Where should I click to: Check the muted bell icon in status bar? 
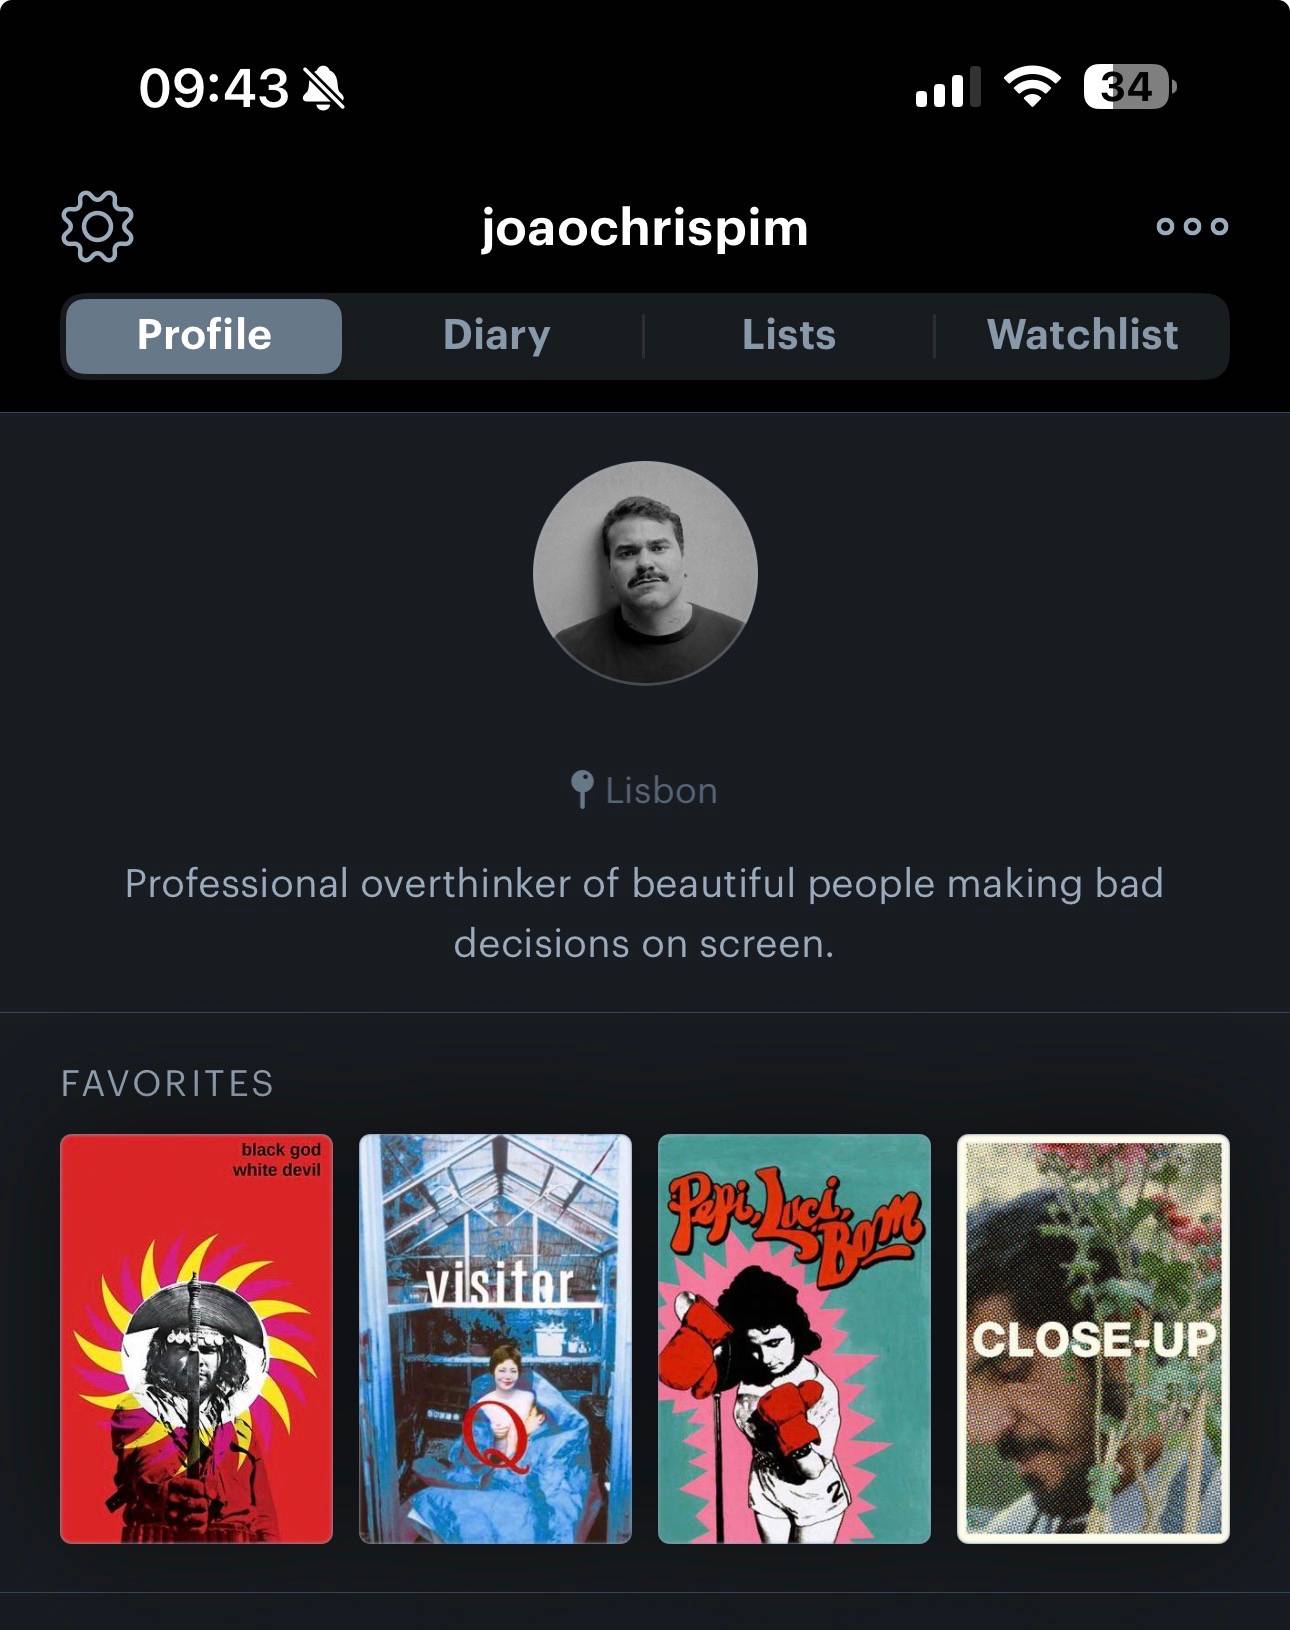click(324, 88)
